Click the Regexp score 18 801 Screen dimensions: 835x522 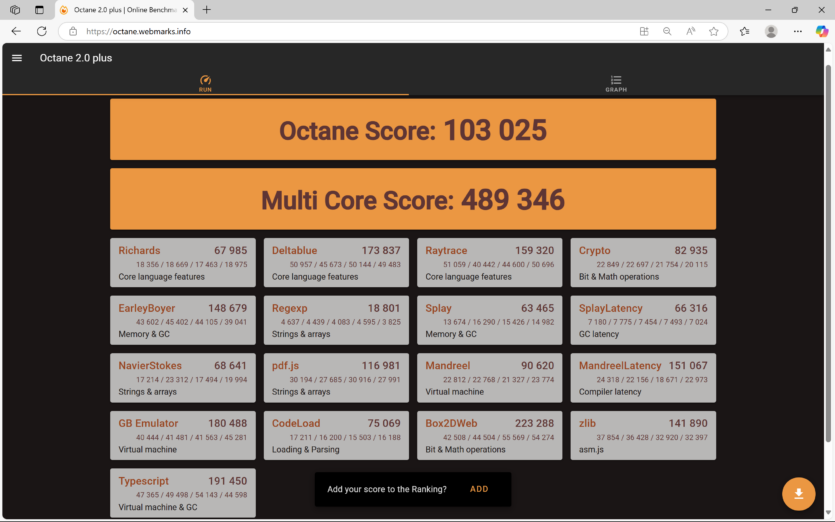tap(384, 308)
